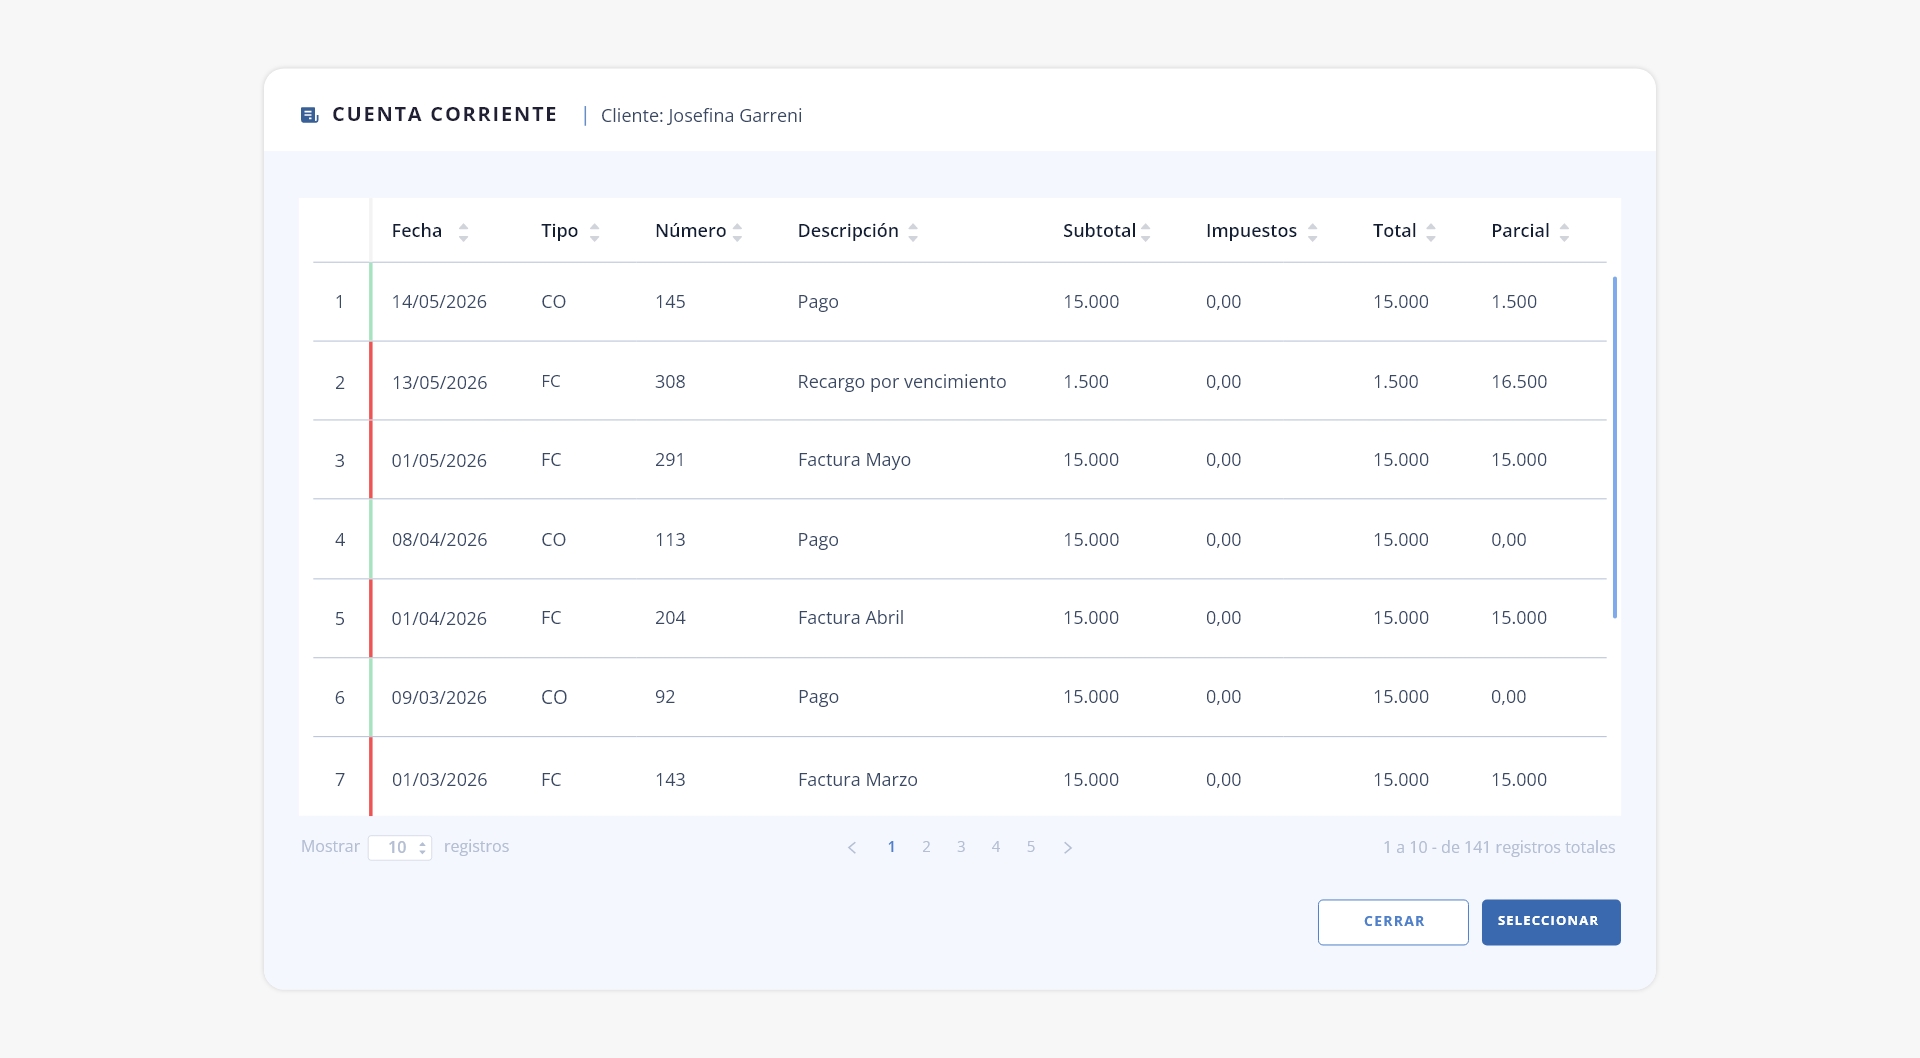This screenshot has width=1920, height=1058.
Task: Select row 2 Recargo por vencimiento
Action: tap(960, 381)
